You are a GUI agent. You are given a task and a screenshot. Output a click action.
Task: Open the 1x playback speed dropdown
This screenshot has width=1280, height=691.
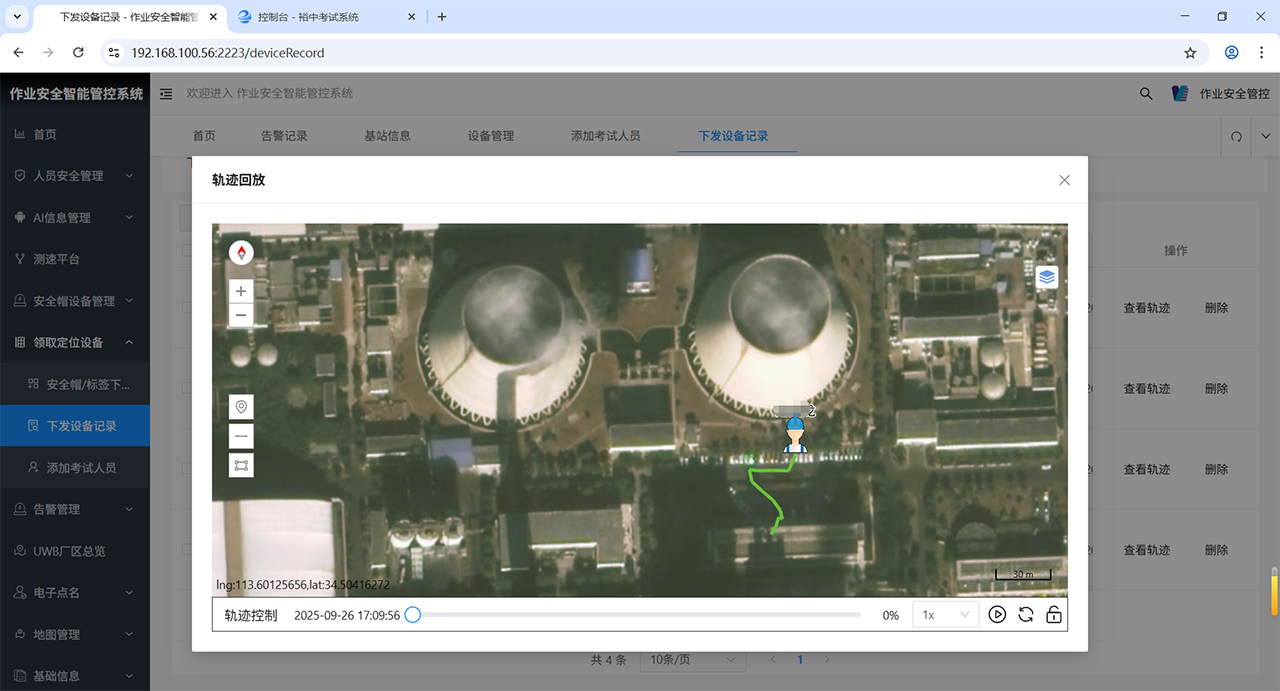945,615
